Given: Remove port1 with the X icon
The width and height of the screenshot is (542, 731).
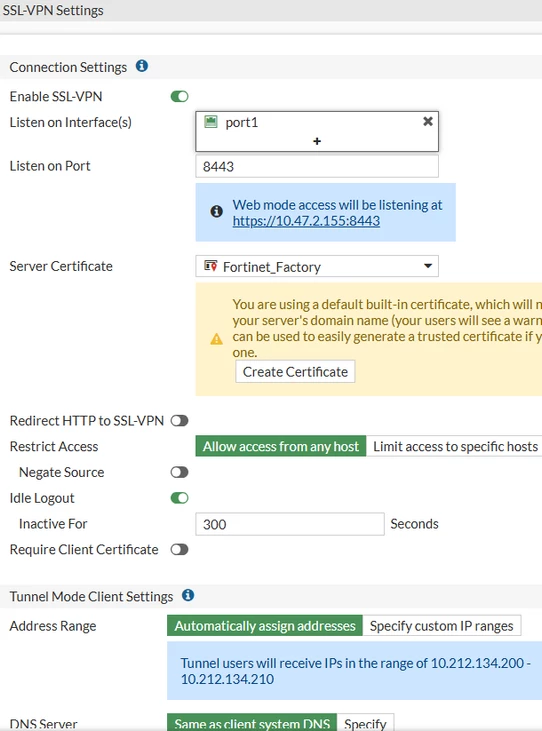Looking at the screenshot, I should coord(427,122).
